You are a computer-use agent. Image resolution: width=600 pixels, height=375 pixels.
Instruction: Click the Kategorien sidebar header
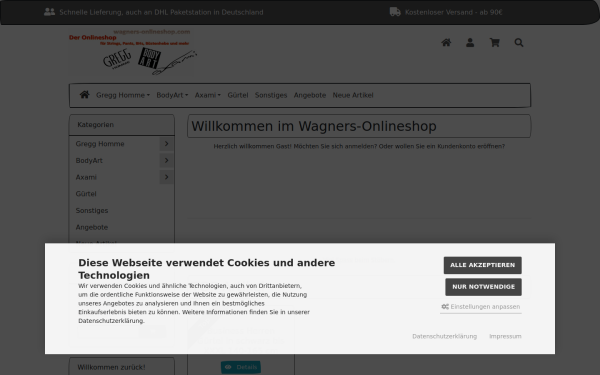(122, 125)
